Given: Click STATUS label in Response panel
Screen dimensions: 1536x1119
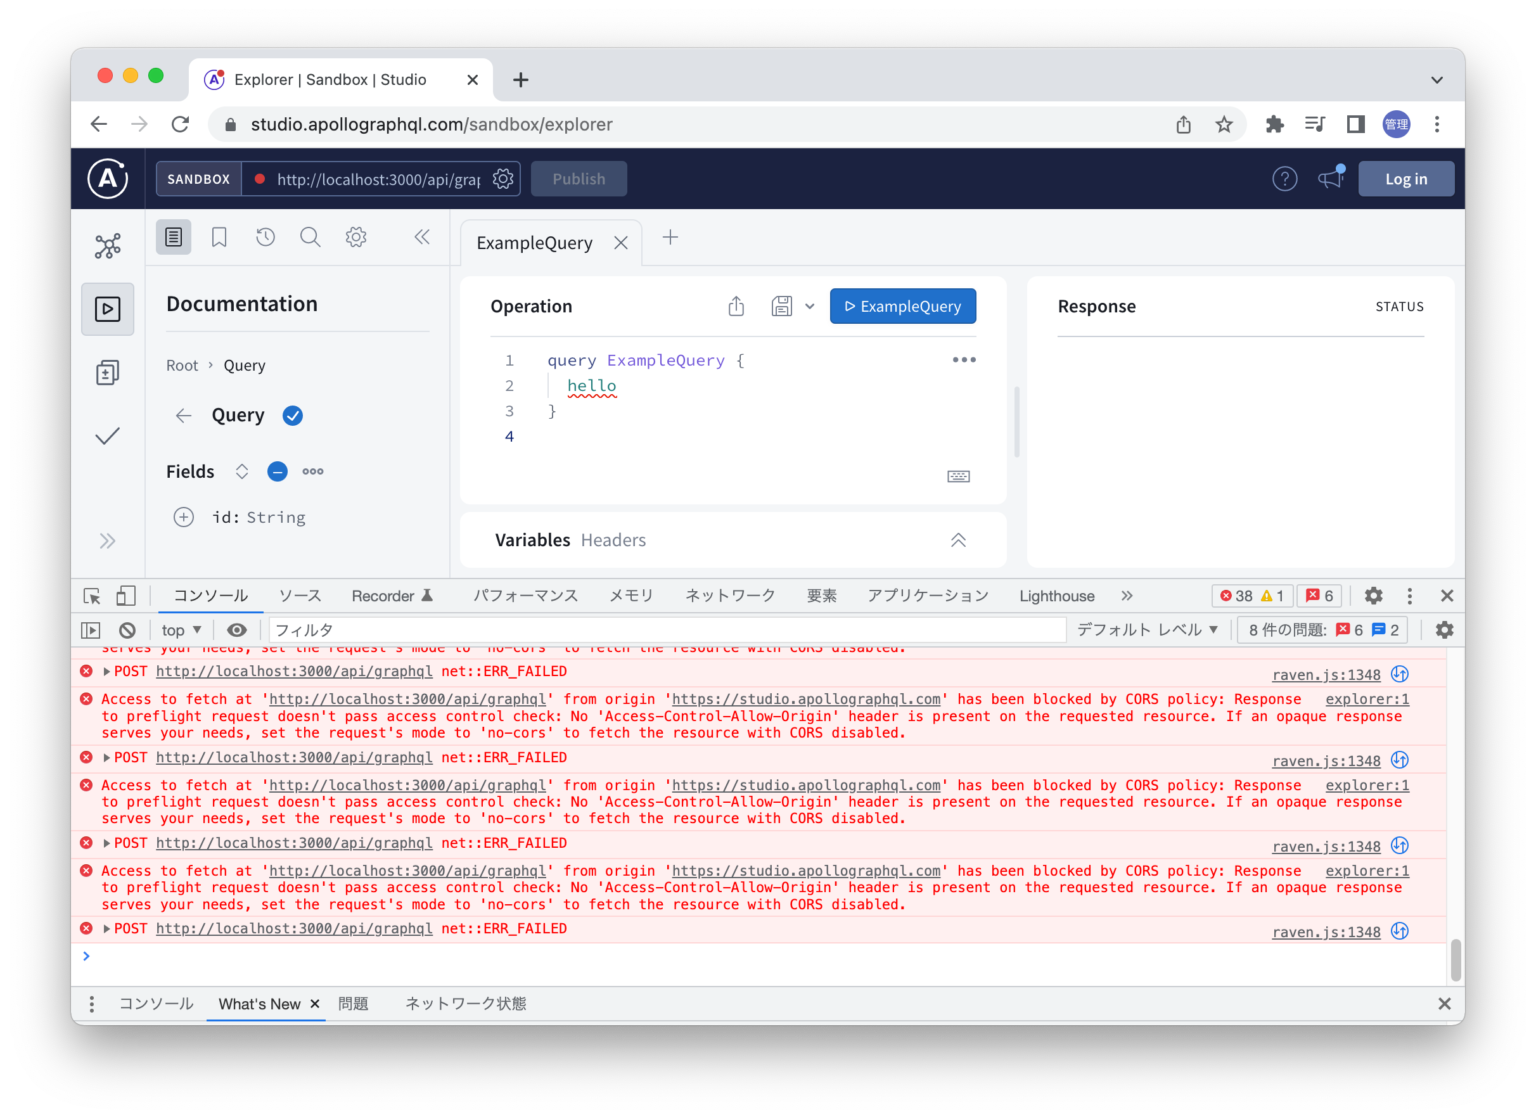Looking at the screenshot, I should pyautogui.click(x=1399, y=307).
